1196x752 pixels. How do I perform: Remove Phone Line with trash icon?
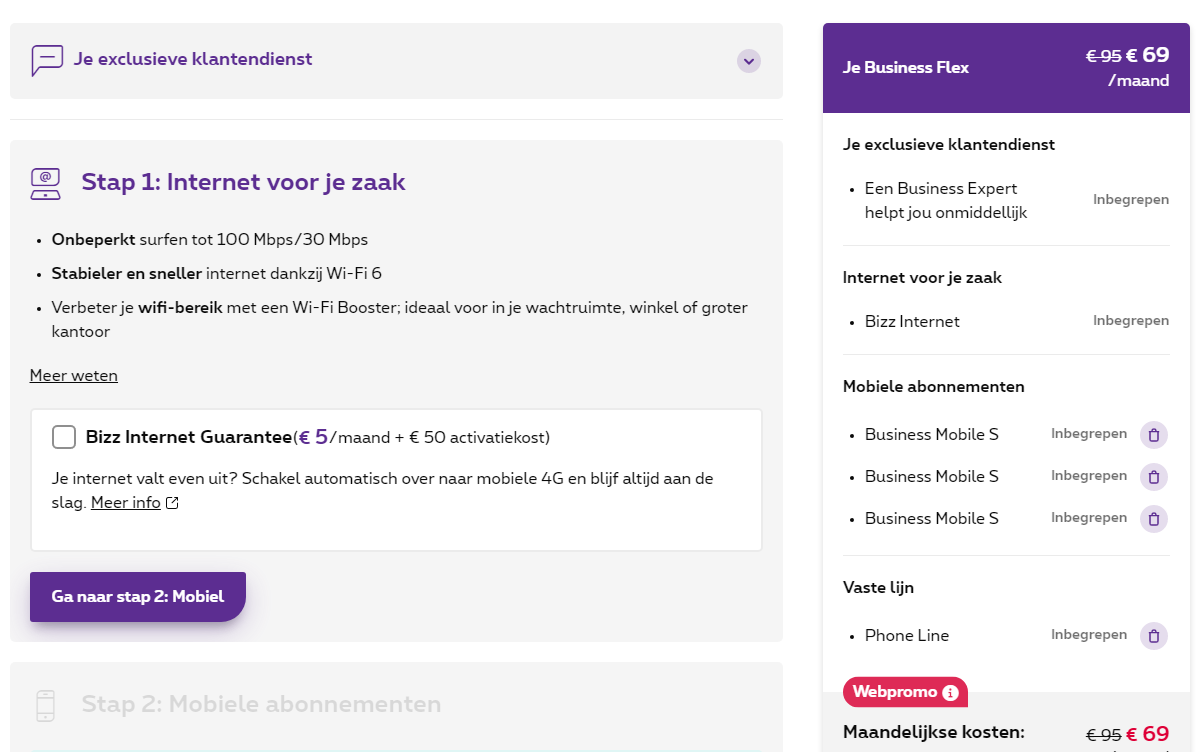click(1153, 636)
